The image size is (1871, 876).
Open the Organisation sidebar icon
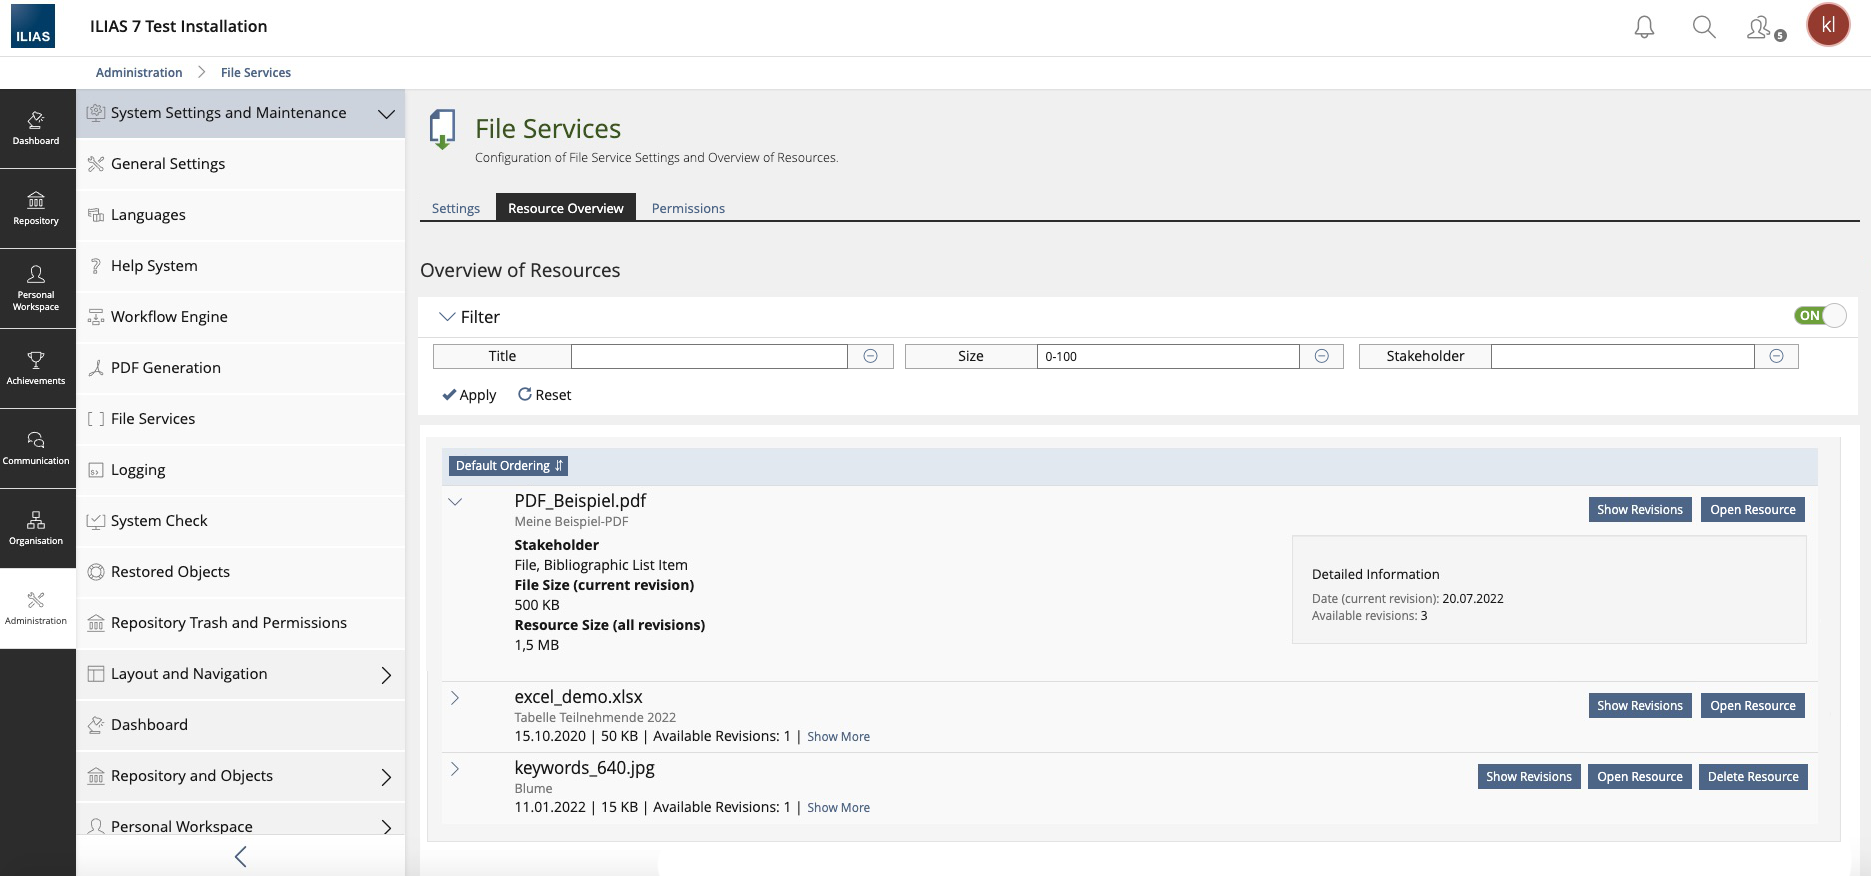36,528
